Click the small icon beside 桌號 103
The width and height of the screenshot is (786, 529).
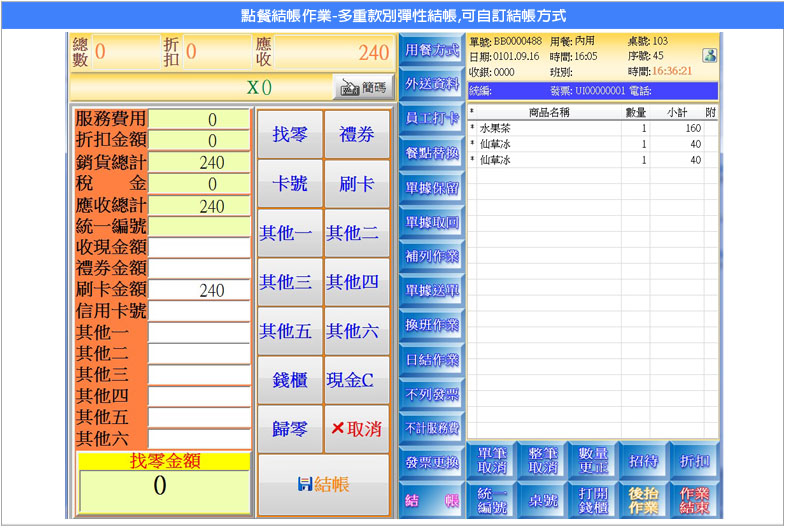(x=710, y=56)
